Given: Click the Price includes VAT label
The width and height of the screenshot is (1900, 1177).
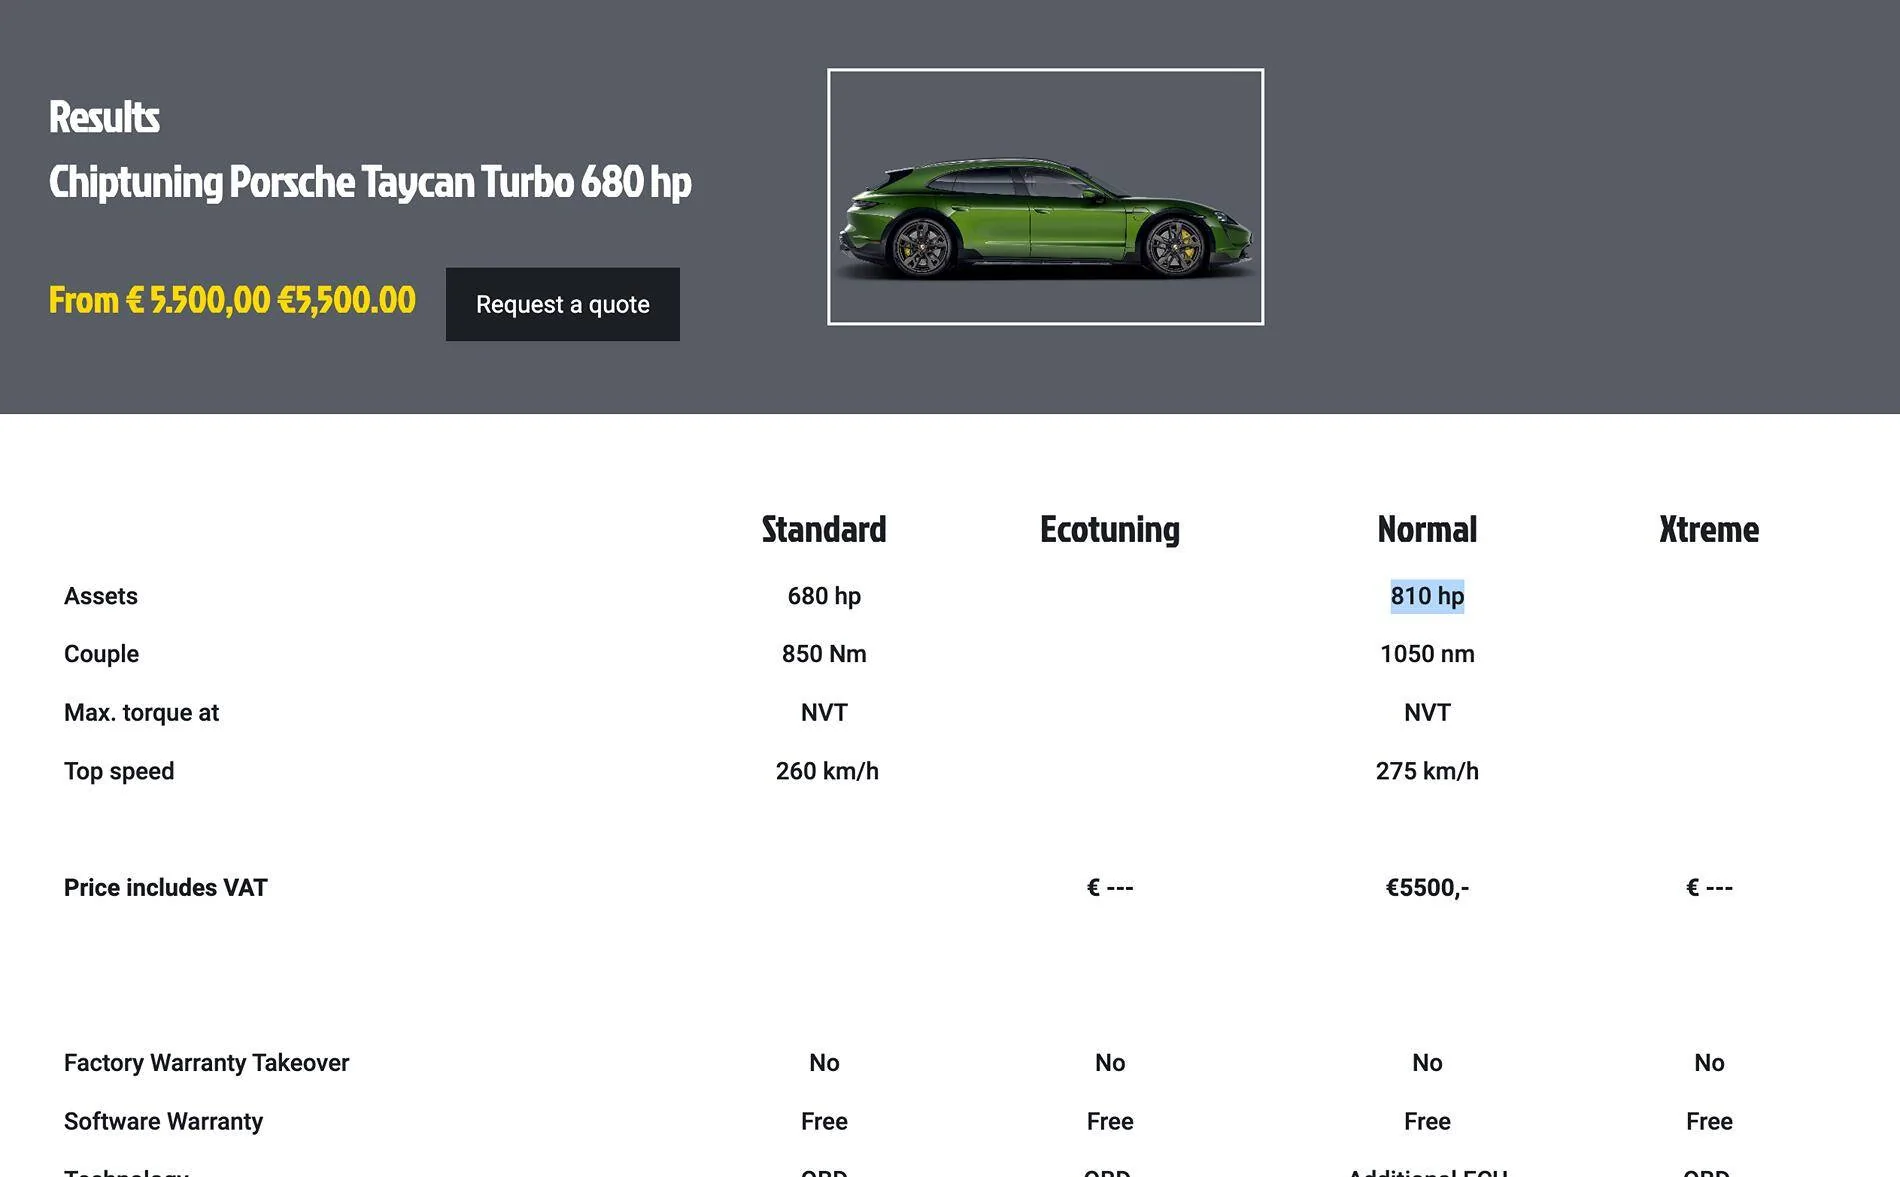Looking at the screenshot, I should 166,888.
